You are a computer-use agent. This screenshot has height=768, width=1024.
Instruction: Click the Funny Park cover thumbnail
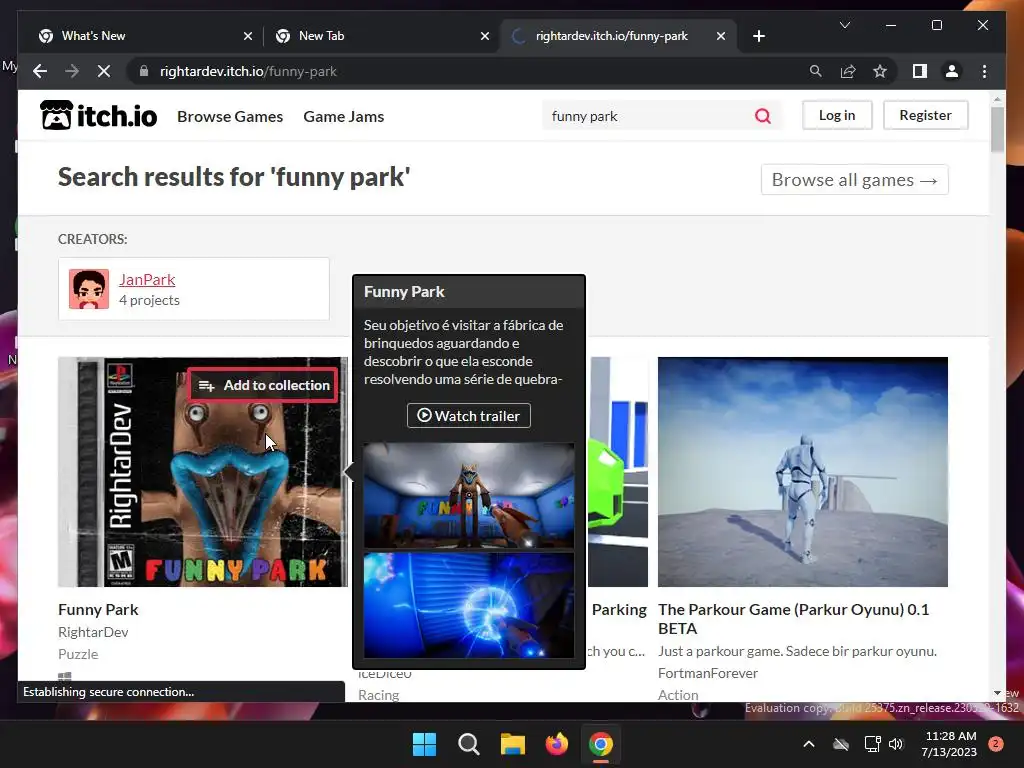(202, 472)
